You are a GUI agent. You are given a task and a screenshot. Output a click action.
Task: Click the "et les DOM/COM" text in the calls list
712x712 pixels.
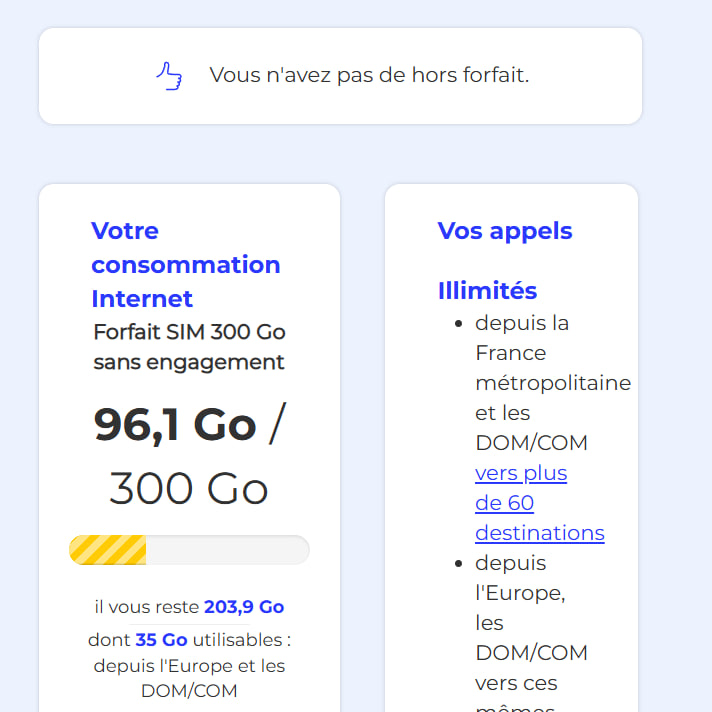531,427
